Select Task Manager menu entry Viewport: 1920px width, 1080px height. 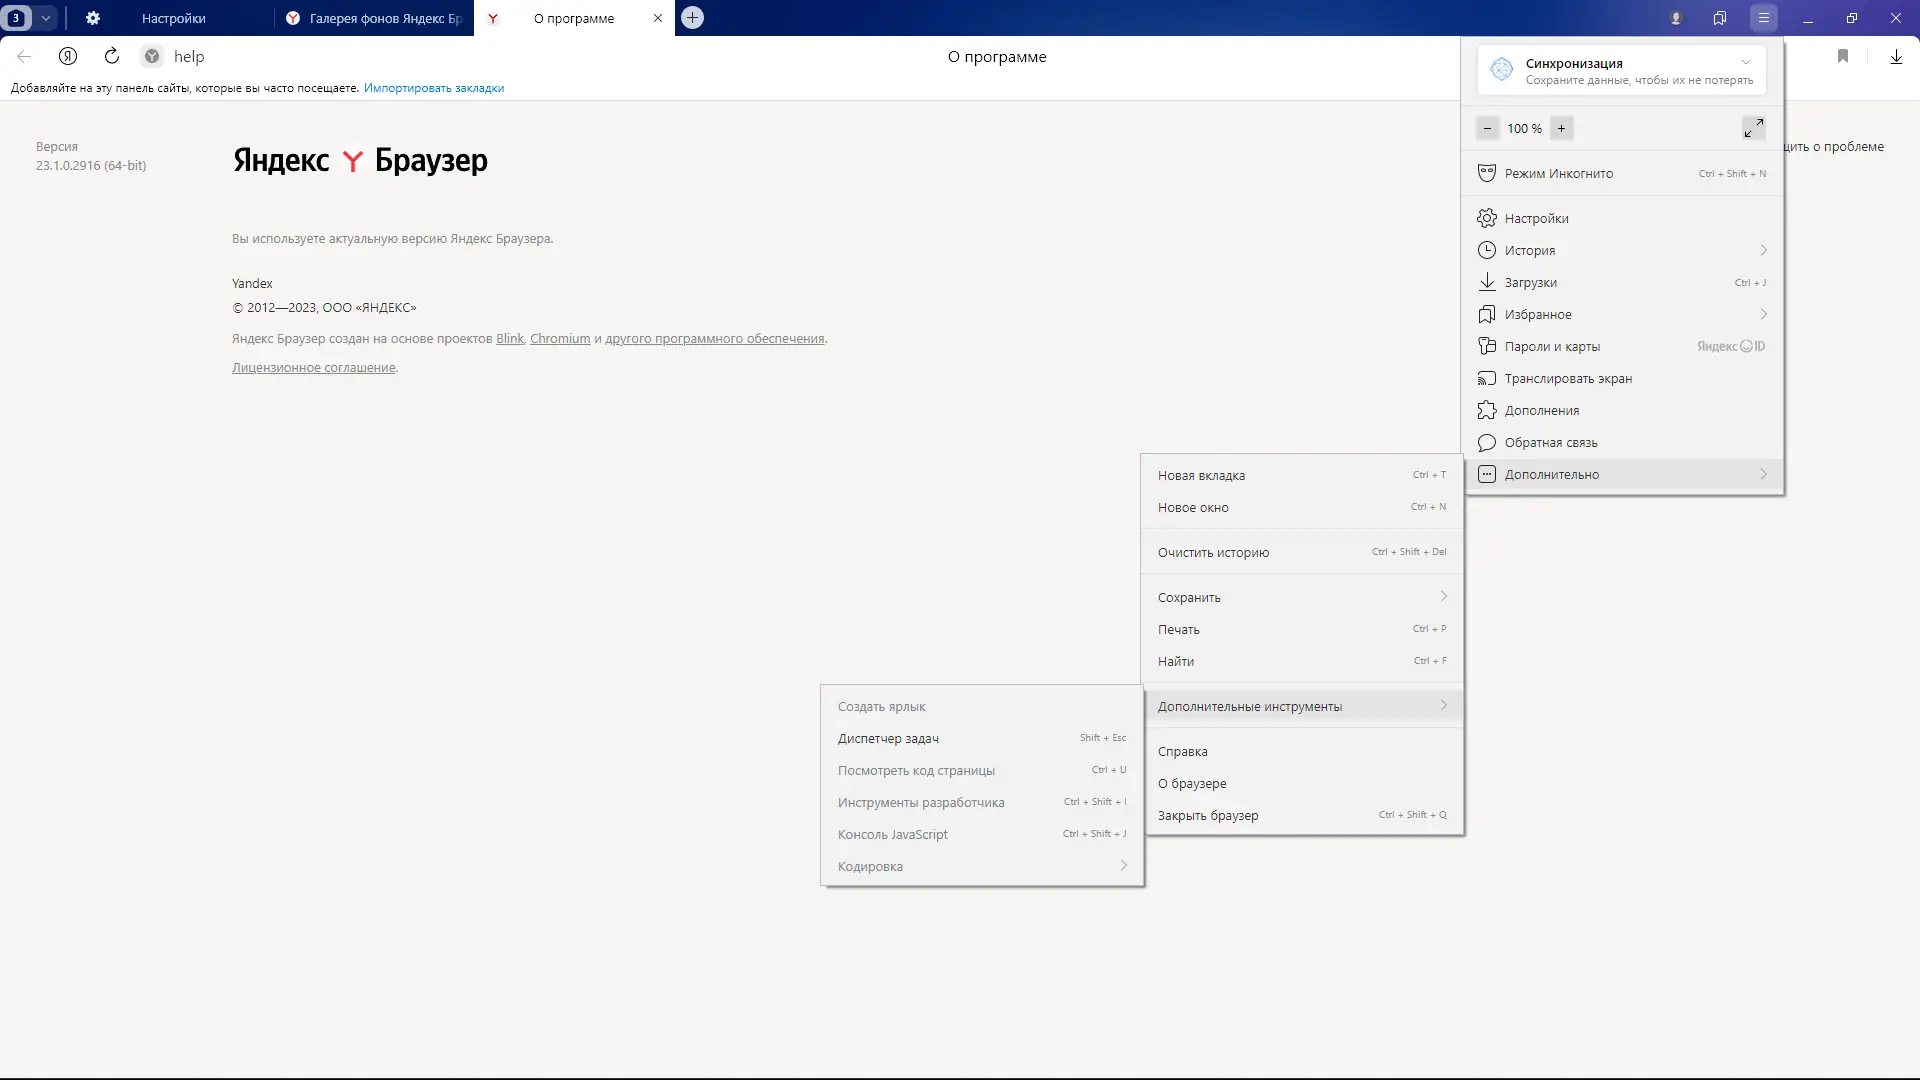click(888, 738)
